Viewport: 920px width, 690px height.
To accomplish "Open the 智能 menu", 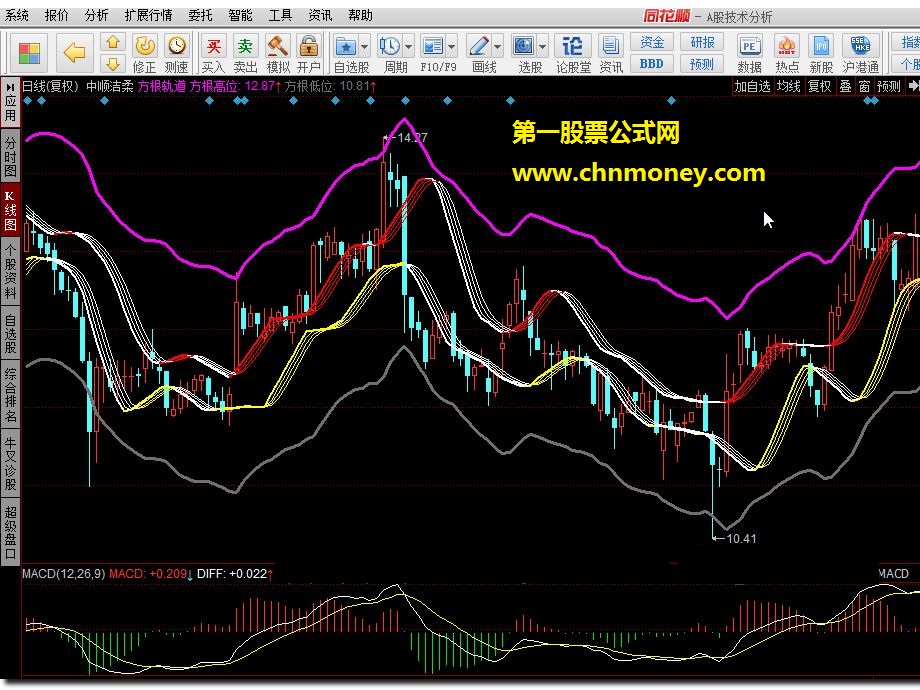I will pyautogui.click(x=240, y=15).
